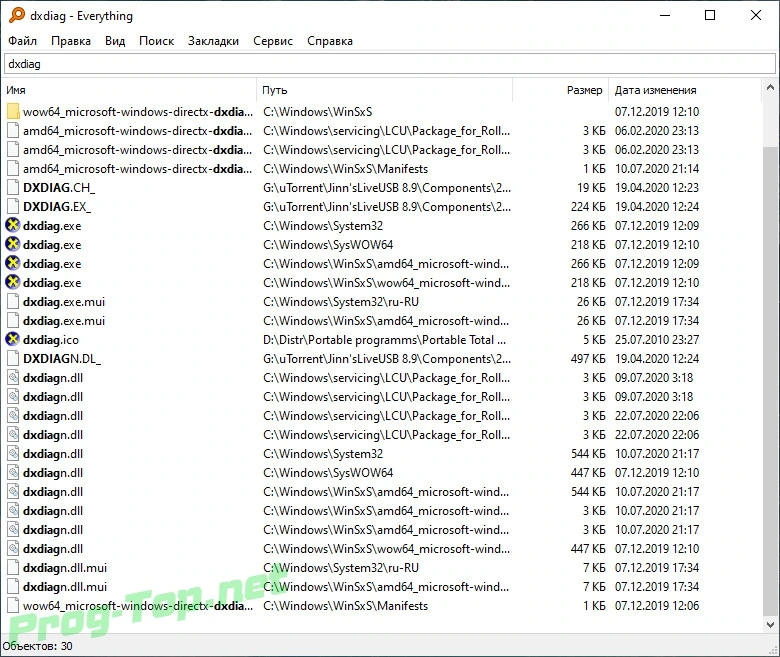Click the dxdiag search input field
The width and height of the screenshot is (780, 657).
point(390,64)
